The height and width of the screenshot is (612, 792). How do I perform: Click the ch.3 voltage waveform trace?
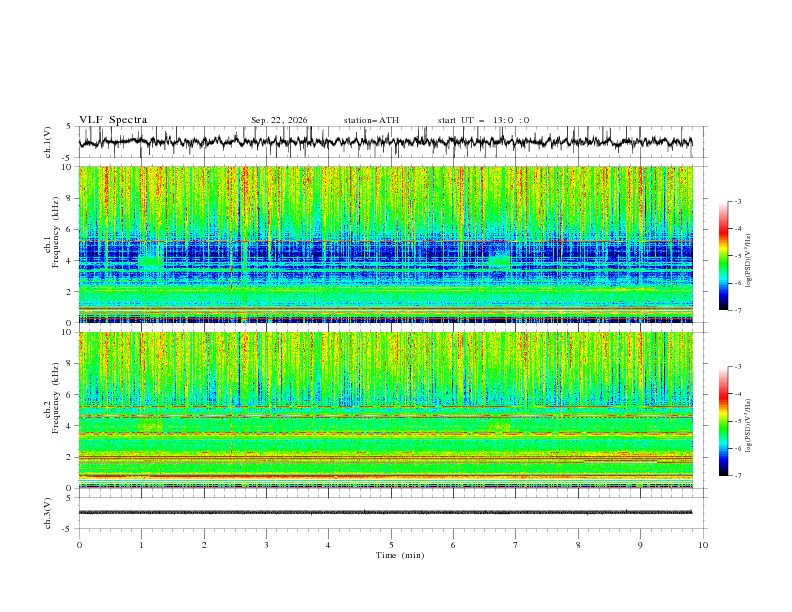[385, 512]
